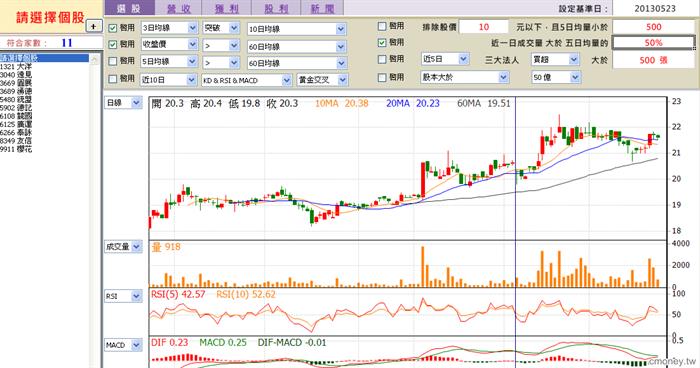
Task: Open the 5日均線 dropdown
Action: (169, 62)
